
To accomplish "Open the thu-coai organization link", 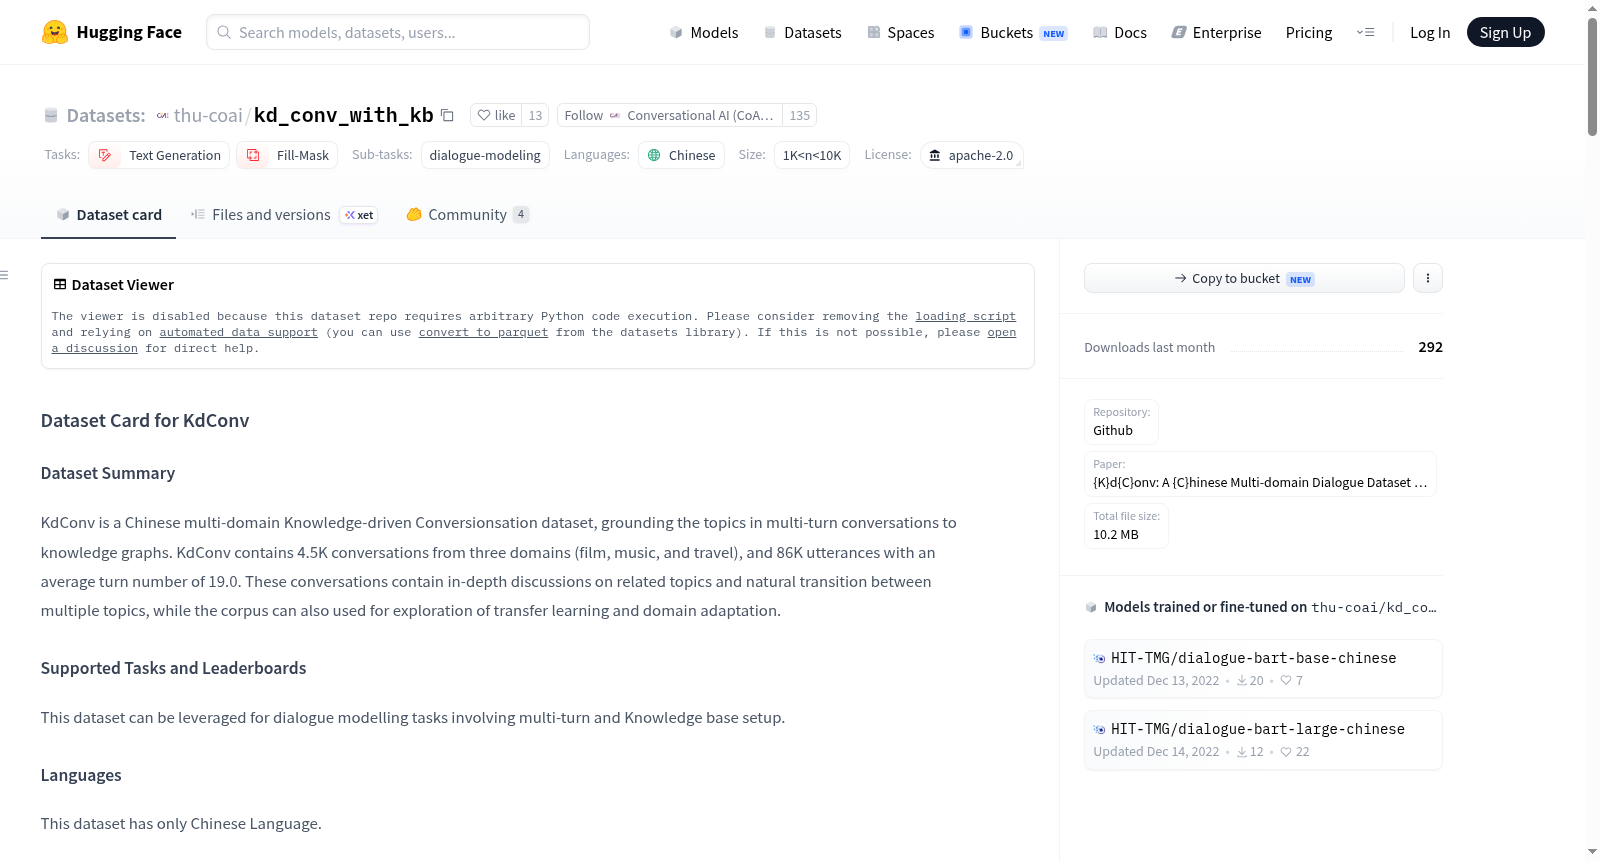I will (208, 115).
